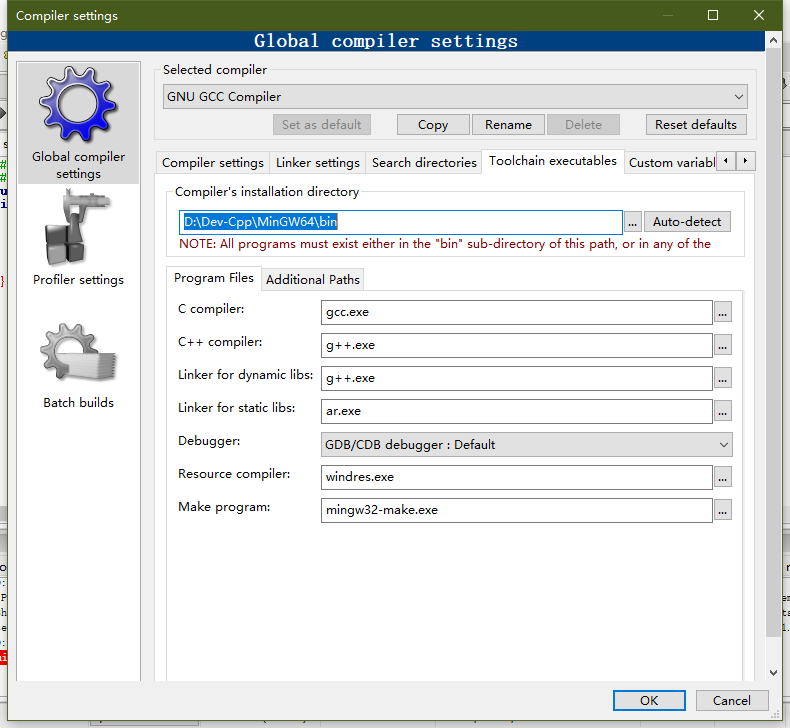Click the mingw32-make.exe make program field
The height and width of the screenshot is (728, 790).
point(516,510)
